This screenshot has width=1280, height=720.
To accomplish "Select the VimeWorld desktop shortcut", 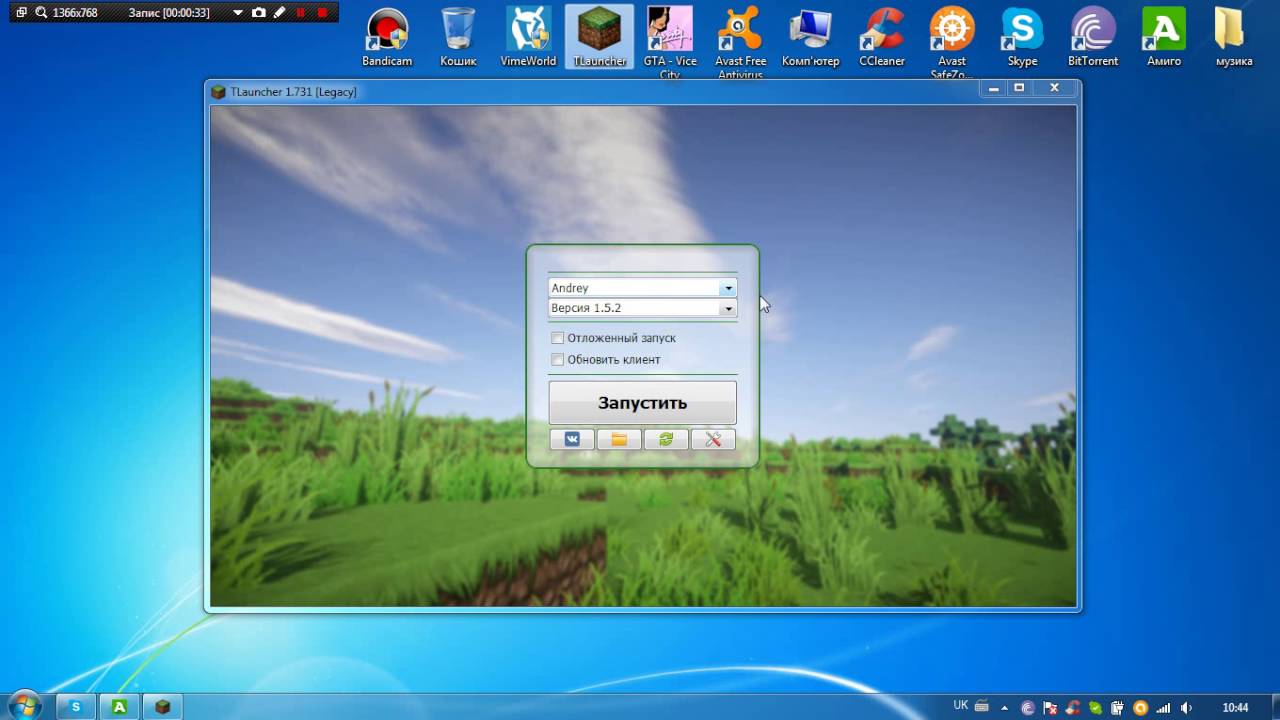I will (x=528, y=38).
